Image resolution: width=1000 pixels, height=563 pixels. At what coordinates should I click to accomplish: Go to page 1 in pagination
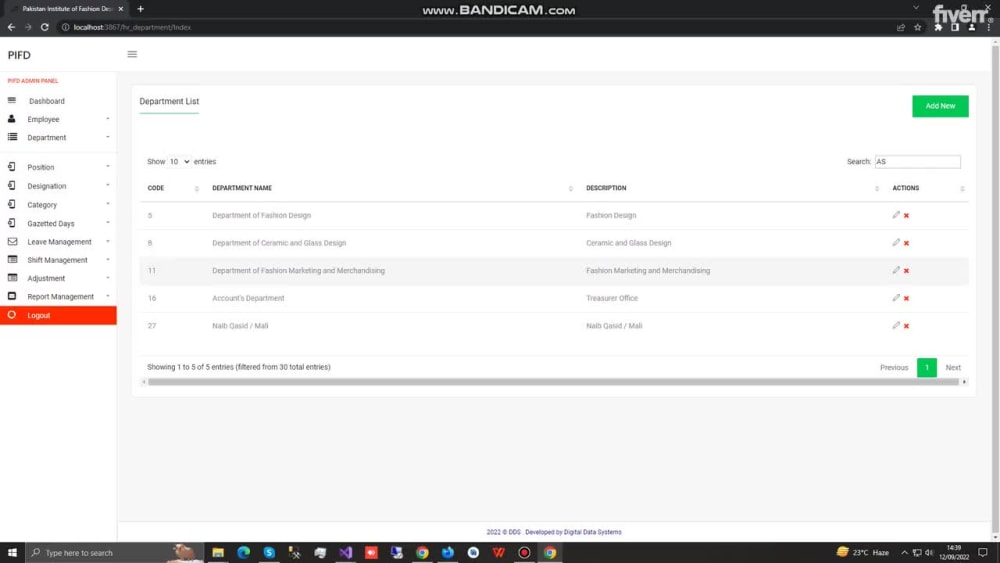pos(927,368)
